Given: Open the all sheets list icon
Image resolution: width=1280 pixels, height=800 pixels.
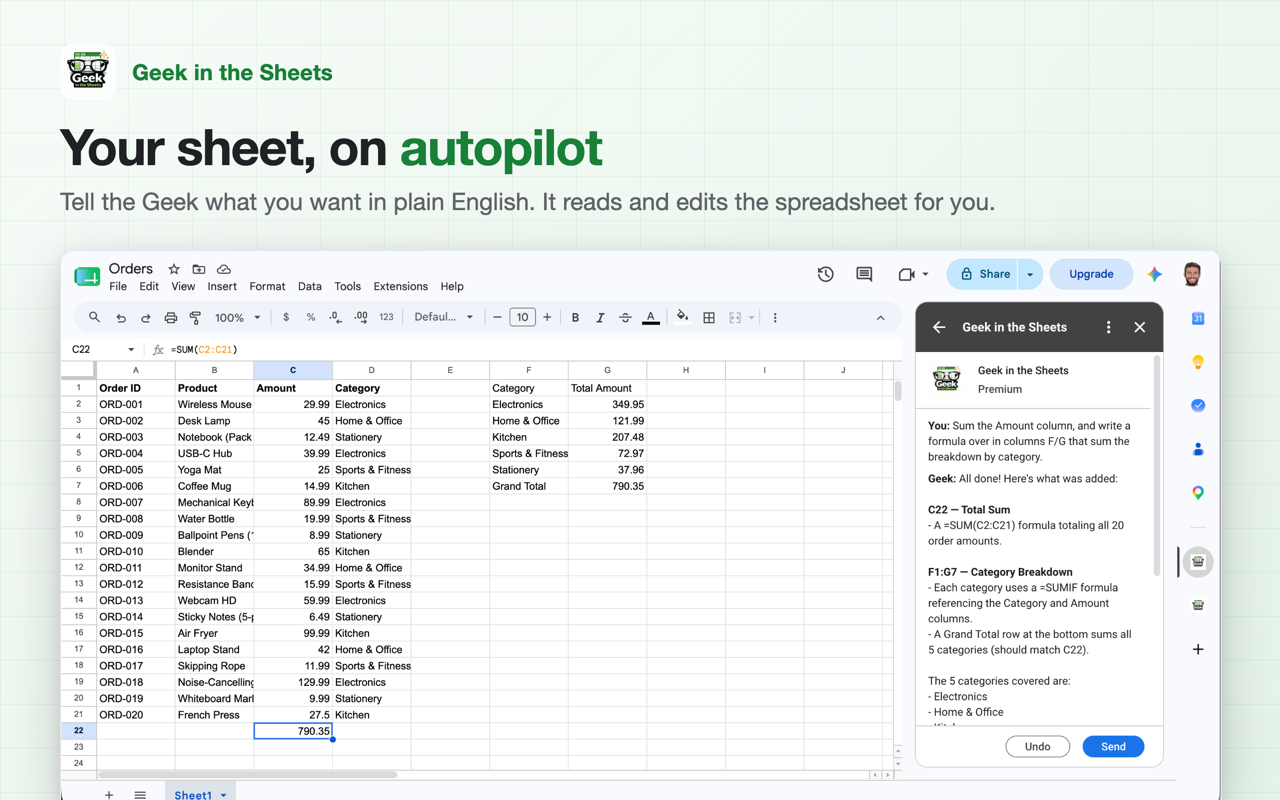Looking at the screenshot, I should [140, 795].
